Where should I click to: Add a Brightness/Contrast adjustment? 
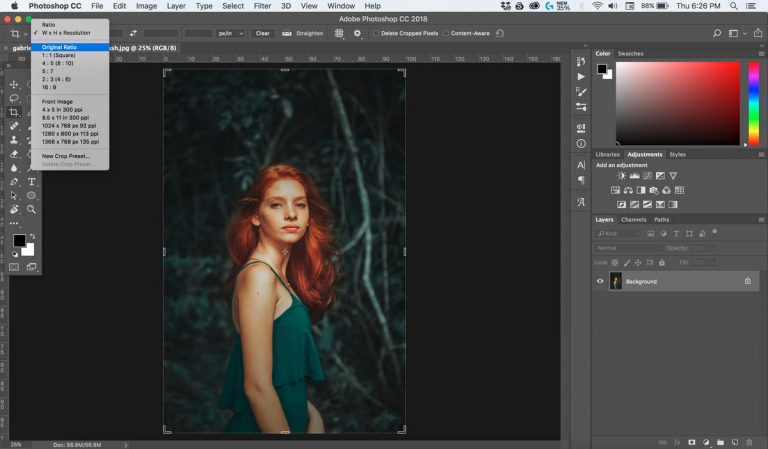pyautogui.click(x=621, y=176)
